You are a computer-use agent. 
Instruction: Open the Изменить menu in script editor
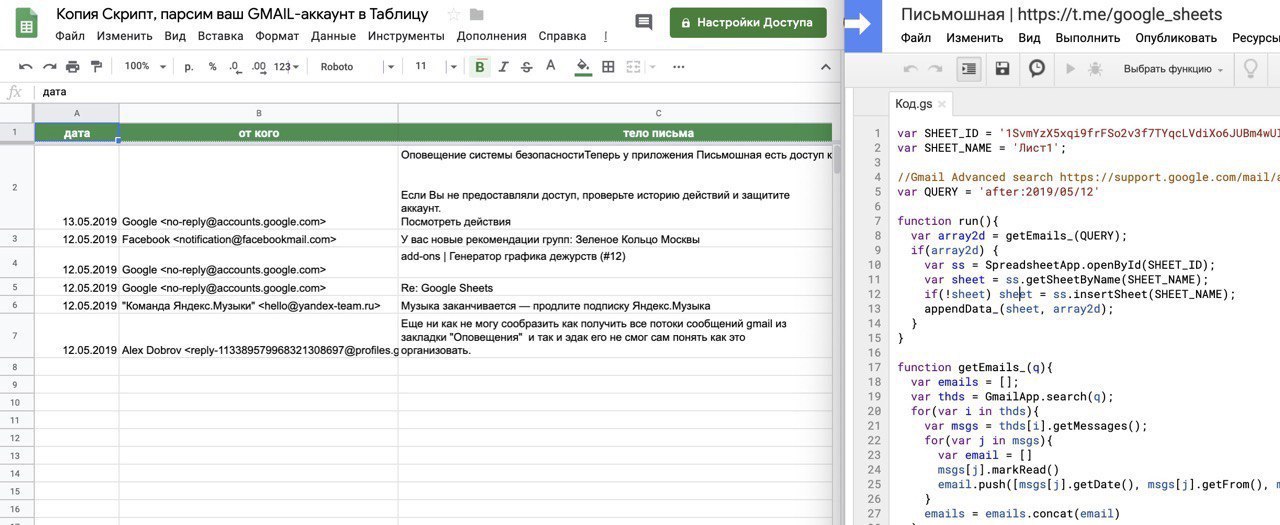click(x=974, y=38)
